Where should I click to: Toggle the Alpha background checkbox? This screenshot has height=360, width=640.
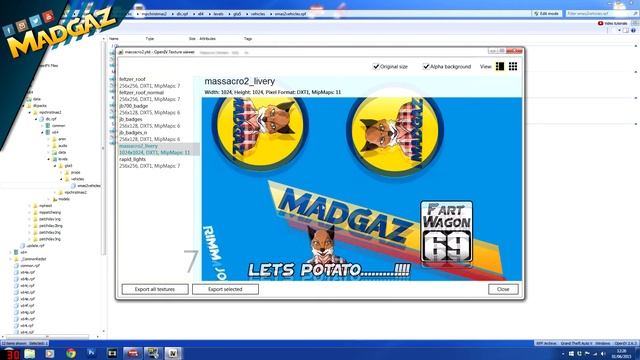(426, 66)
